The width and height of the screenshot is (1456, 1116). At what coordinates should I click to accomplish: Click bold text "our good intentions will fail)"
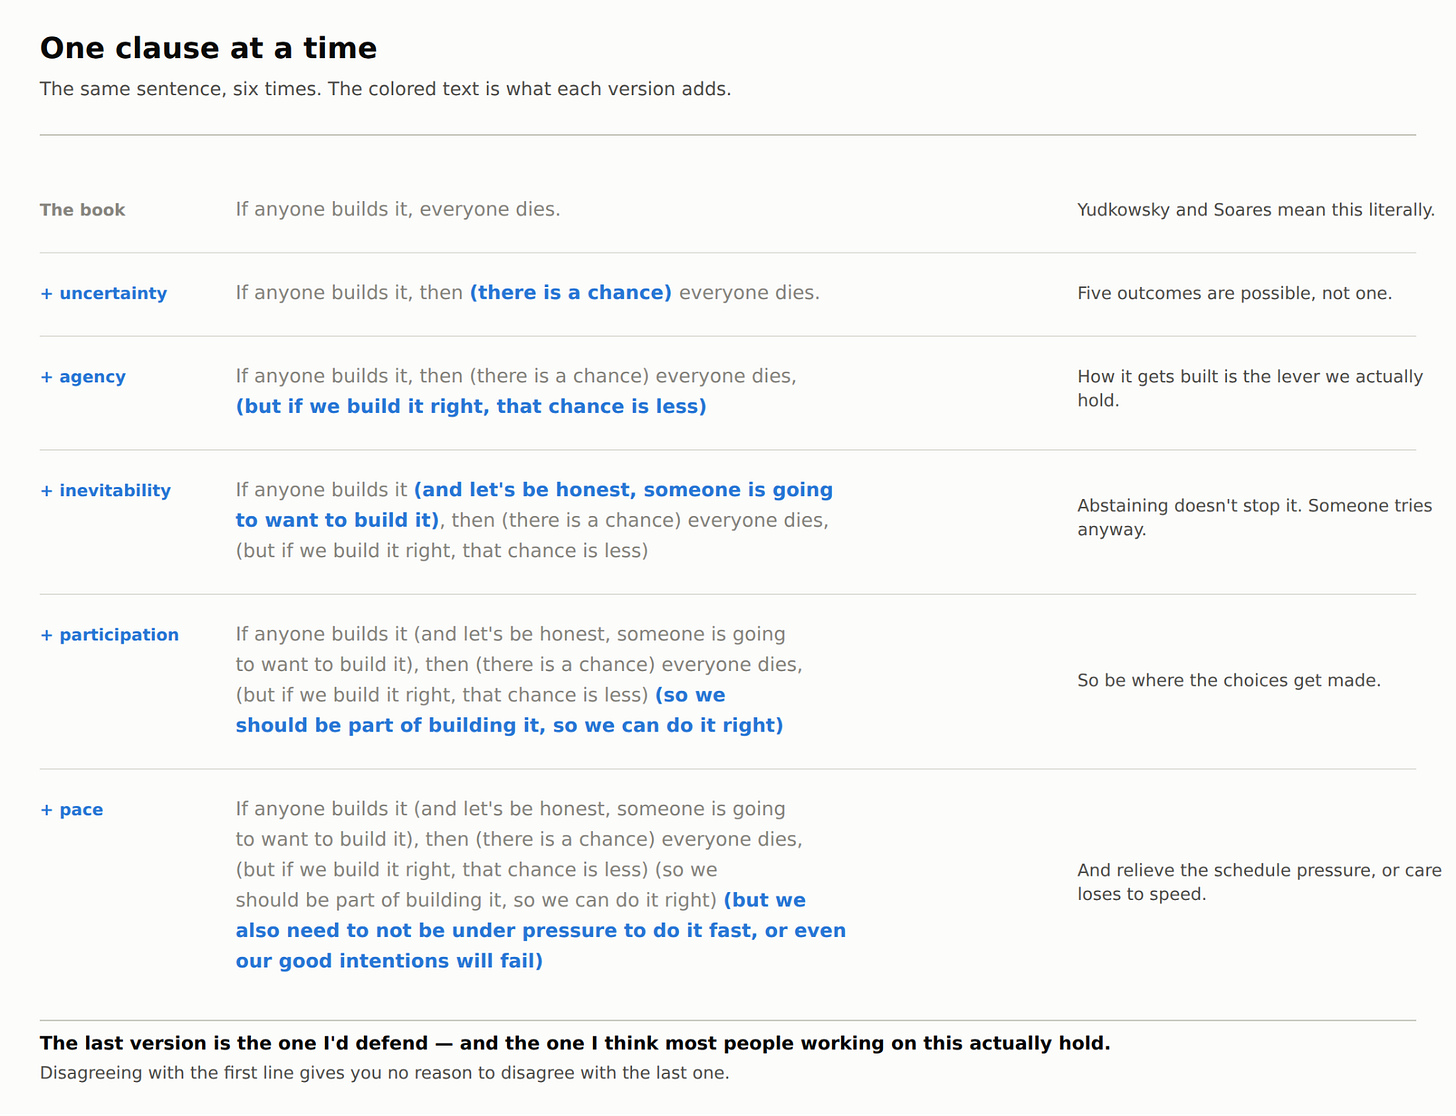tap(389, 962)
